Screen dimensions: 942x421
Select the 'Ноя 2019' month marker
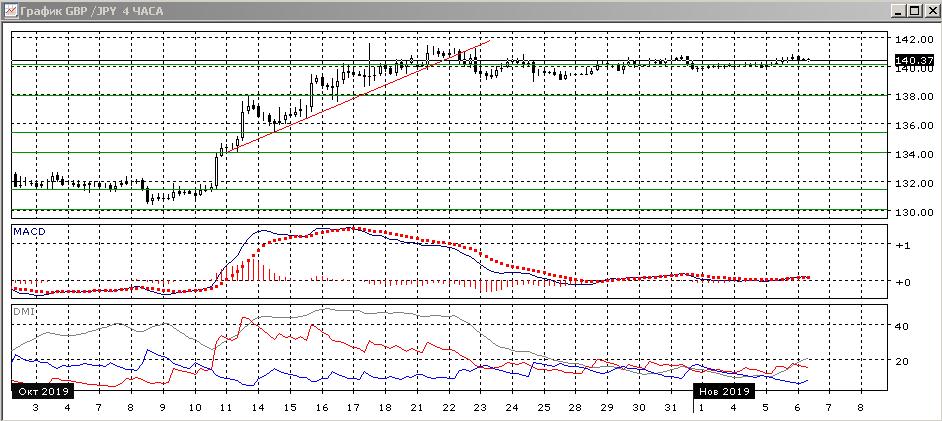(723, 392)
